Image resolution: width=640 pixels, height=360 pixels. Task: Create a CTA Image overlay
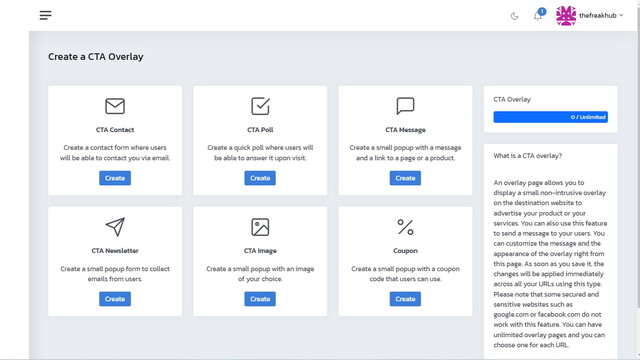pyautogui.click(x=260, y=299)
